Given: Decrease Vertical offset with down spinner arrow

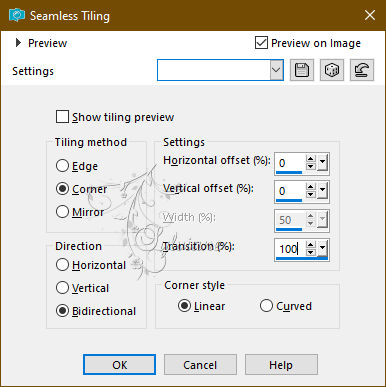Looking at the screenshot, I should pos(311,194).
